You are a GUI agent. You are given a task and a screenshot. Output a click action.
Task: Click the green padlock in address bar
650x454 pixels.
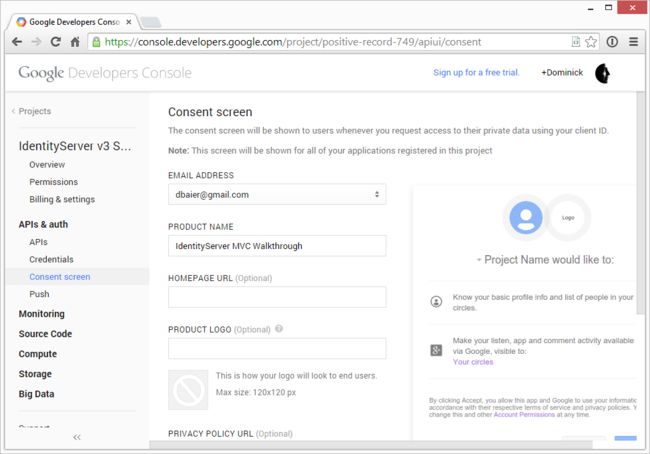96,42
